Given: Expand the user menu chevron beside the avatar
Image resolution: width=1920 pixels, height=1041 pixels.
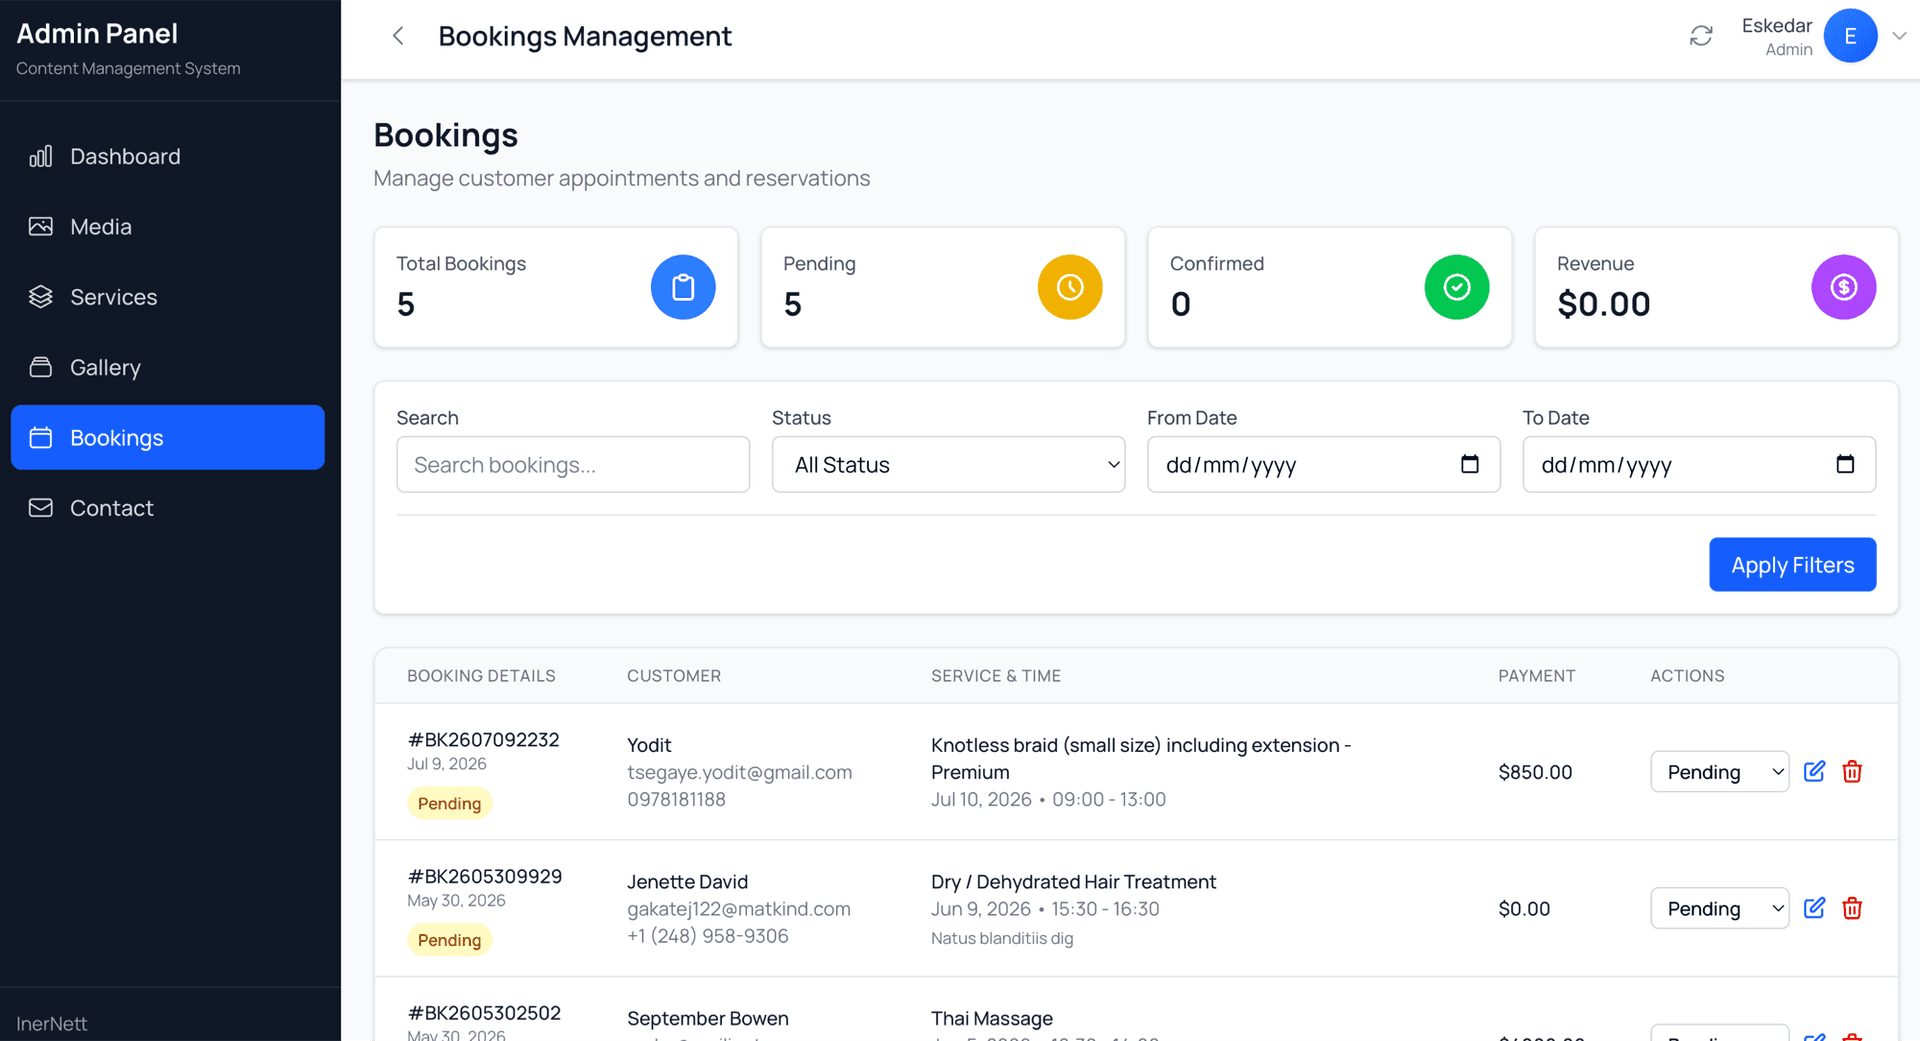Looking at the screenshot, I should pyautogui.click(x=1899, y=36).
